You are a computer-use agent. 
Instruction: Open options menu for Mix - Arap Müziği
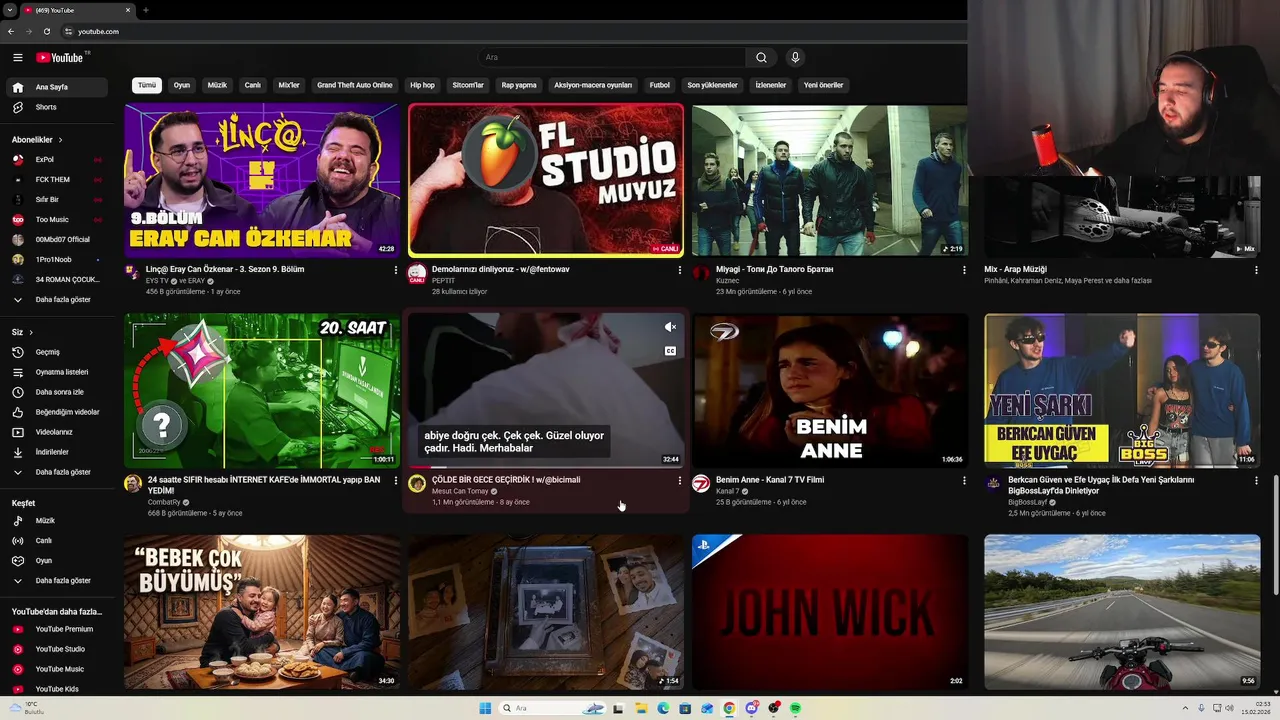tap(1256, 270)
